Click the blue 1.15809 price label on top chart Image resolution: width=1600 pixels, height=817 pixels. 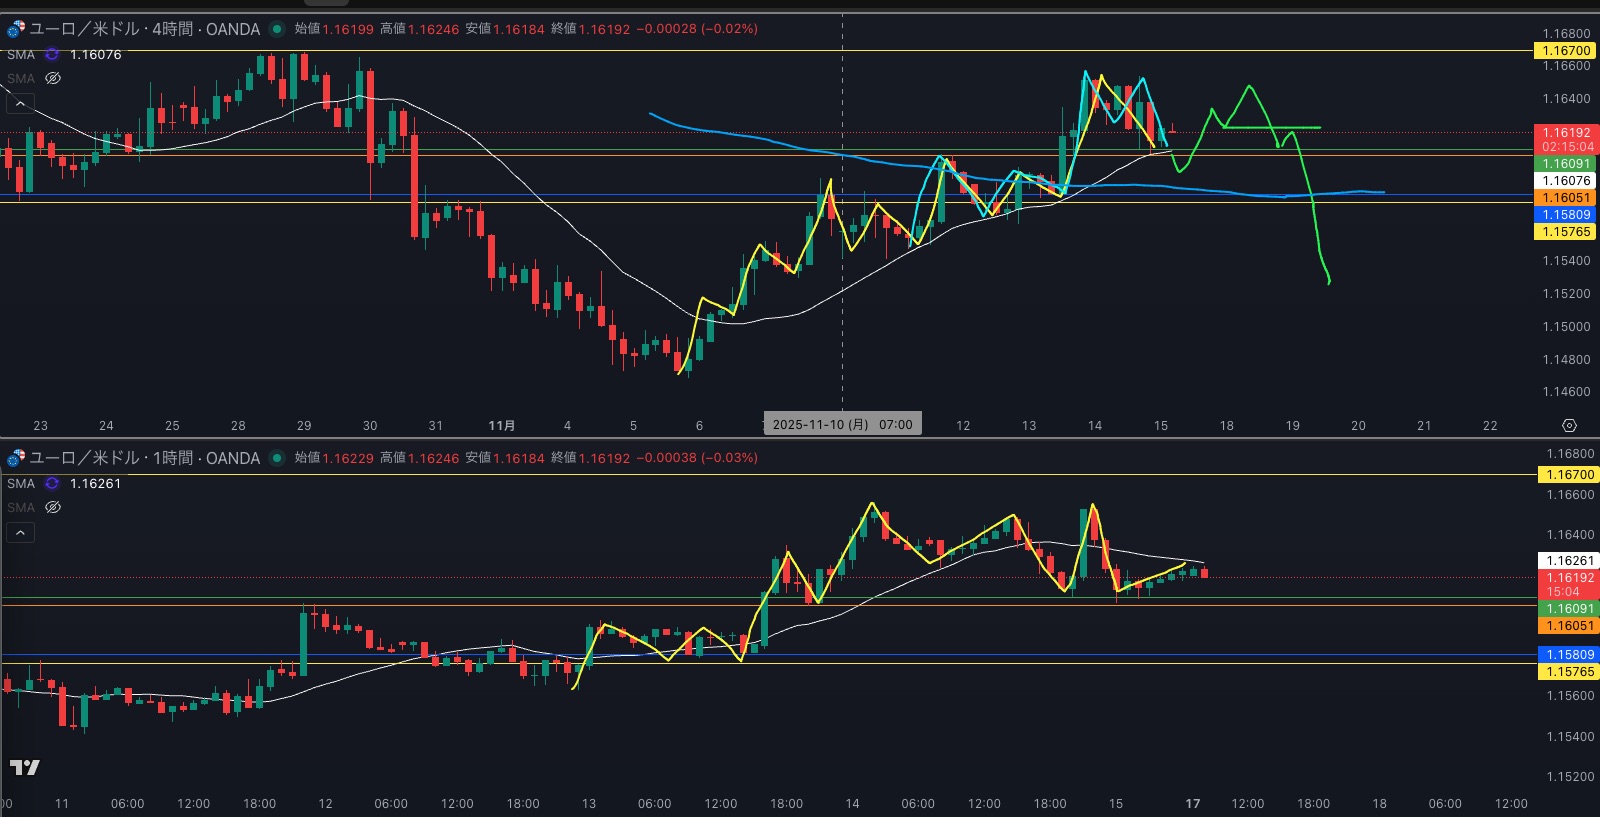[x=1565, y=215]
